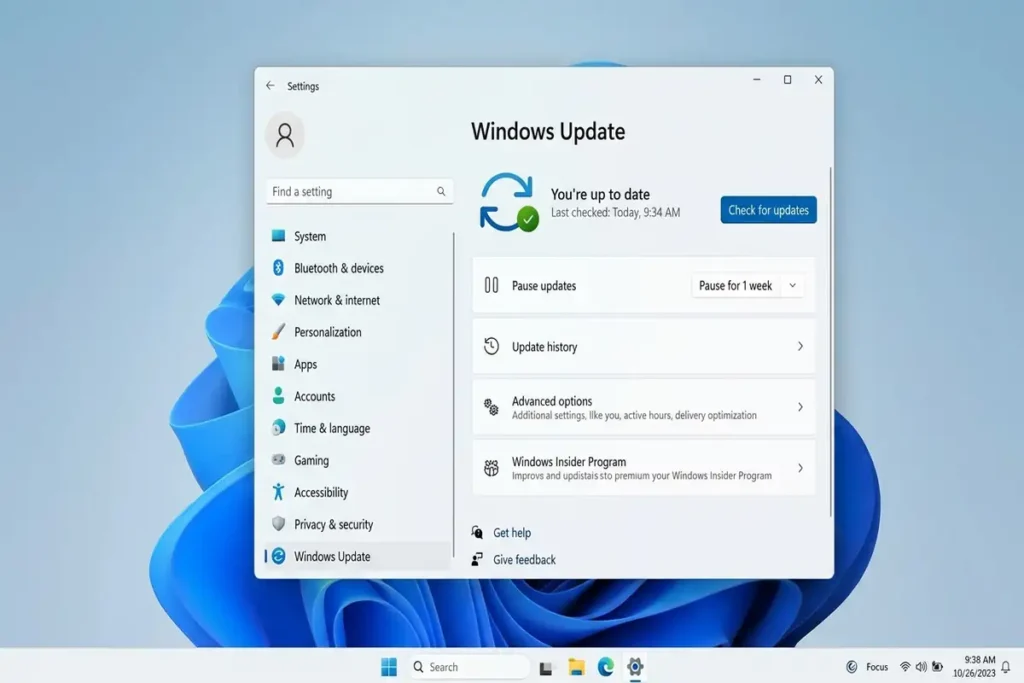Click the Bluetooth icon in sidebar
Viewport: 1024px width, 683px height.
point(278,268)
